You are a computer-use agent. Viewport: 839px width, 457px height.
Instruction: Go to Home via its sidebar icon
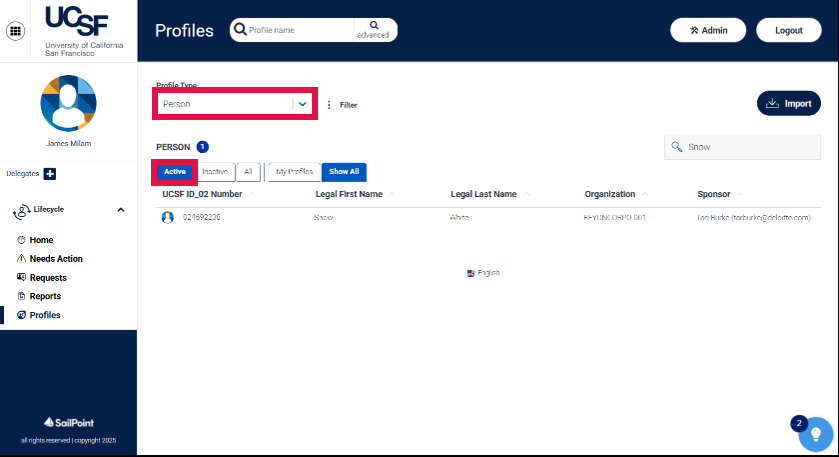point(21,240)
